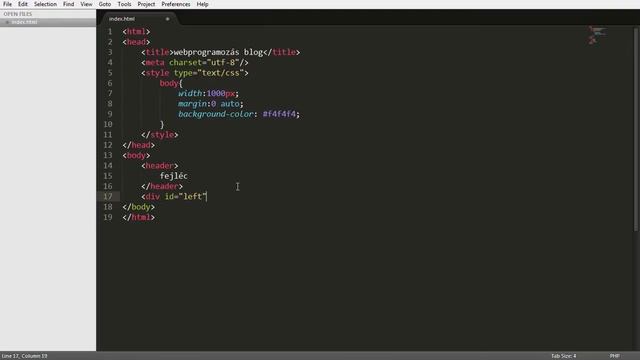Click the margin:0 auto declaration

(x=211, y=104)
